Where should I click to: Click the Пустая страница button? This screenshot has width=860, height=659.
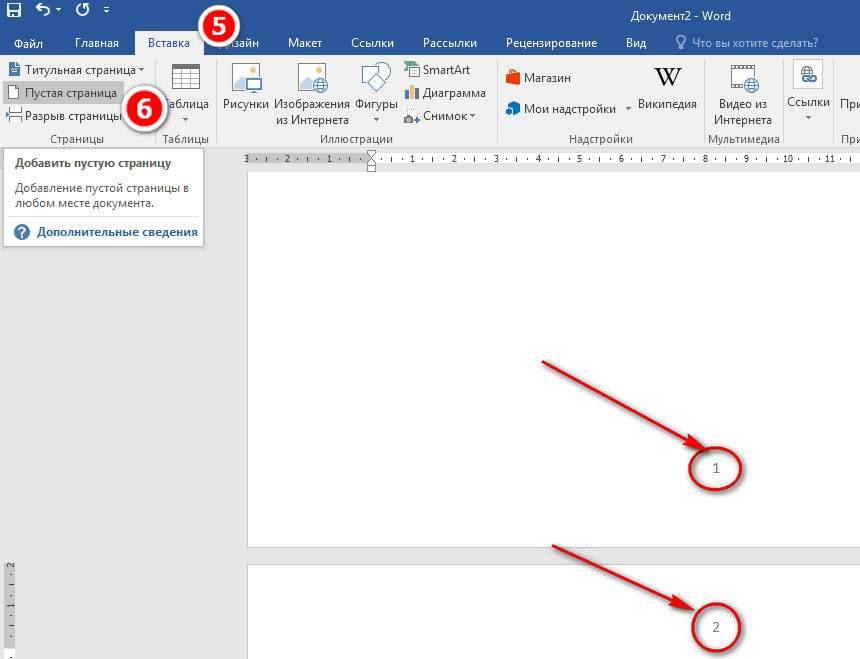[63, 93]
